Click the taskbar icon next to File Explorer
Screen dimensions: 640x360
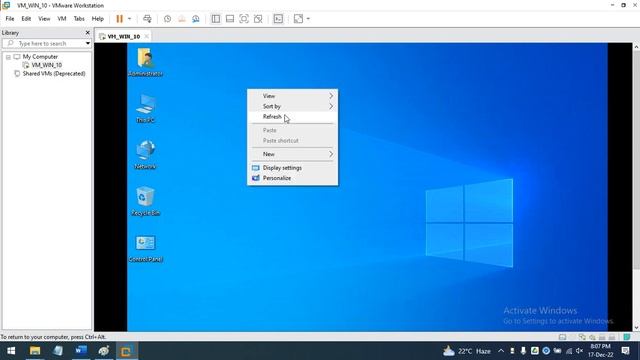click(58, 351)
